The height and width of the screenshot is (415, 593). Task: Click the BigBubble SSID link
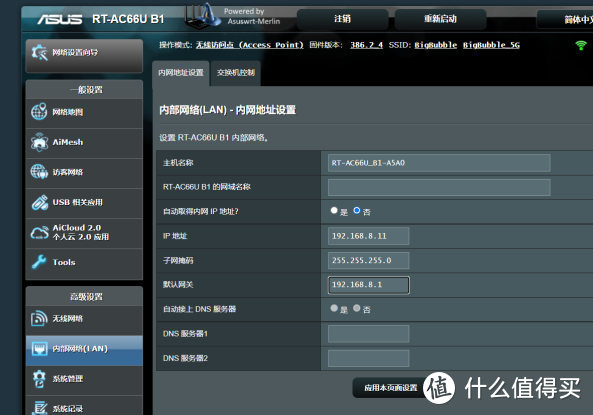click(436, 45)
